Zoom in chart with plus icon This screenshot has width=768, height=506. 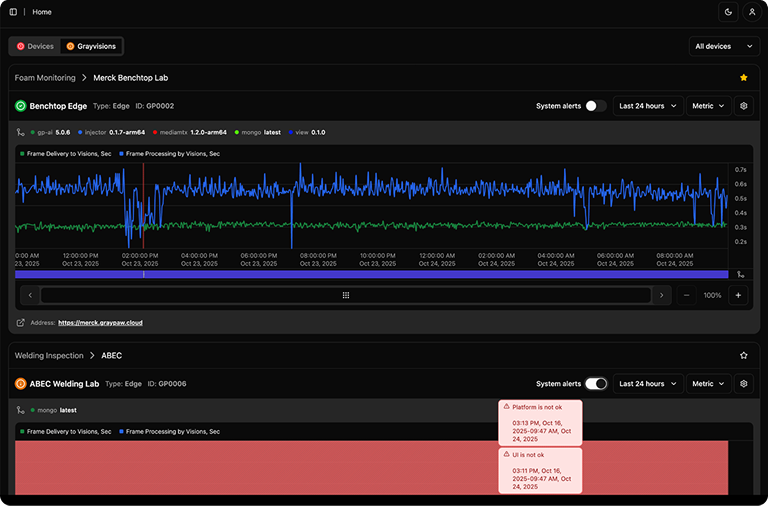[x=738, y=295]
